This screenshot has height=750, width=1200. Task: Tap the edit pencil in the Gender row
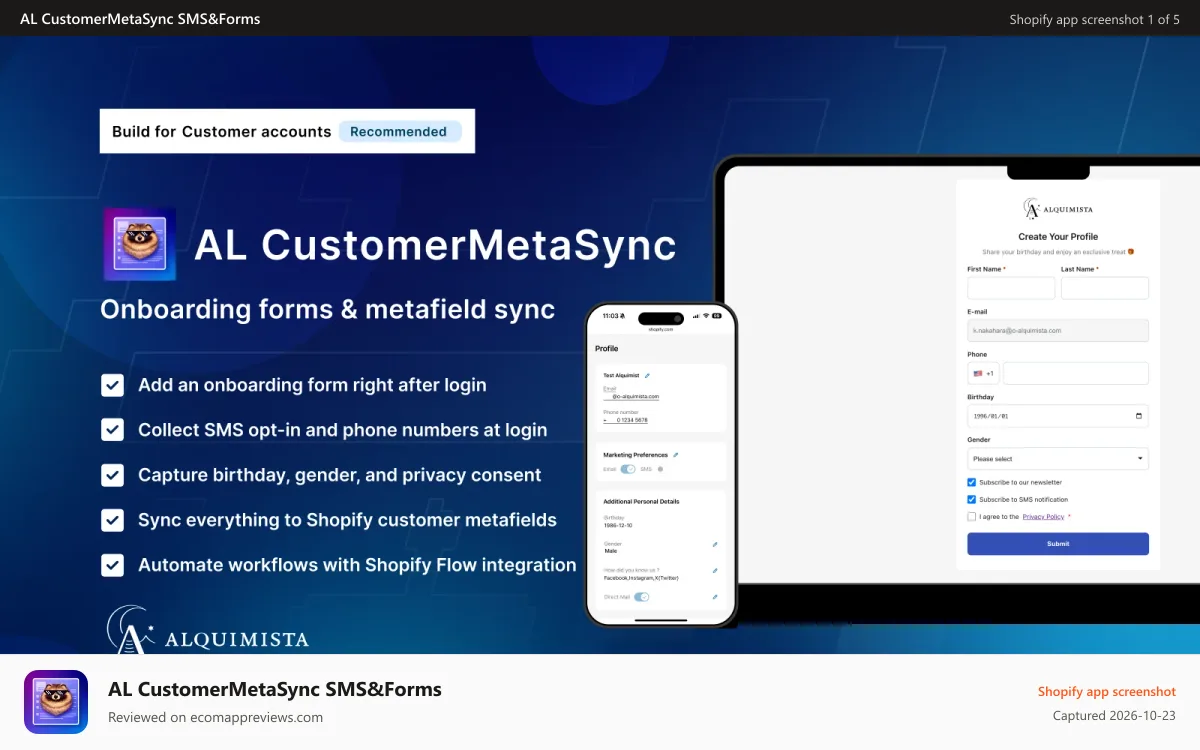(714, 544)
